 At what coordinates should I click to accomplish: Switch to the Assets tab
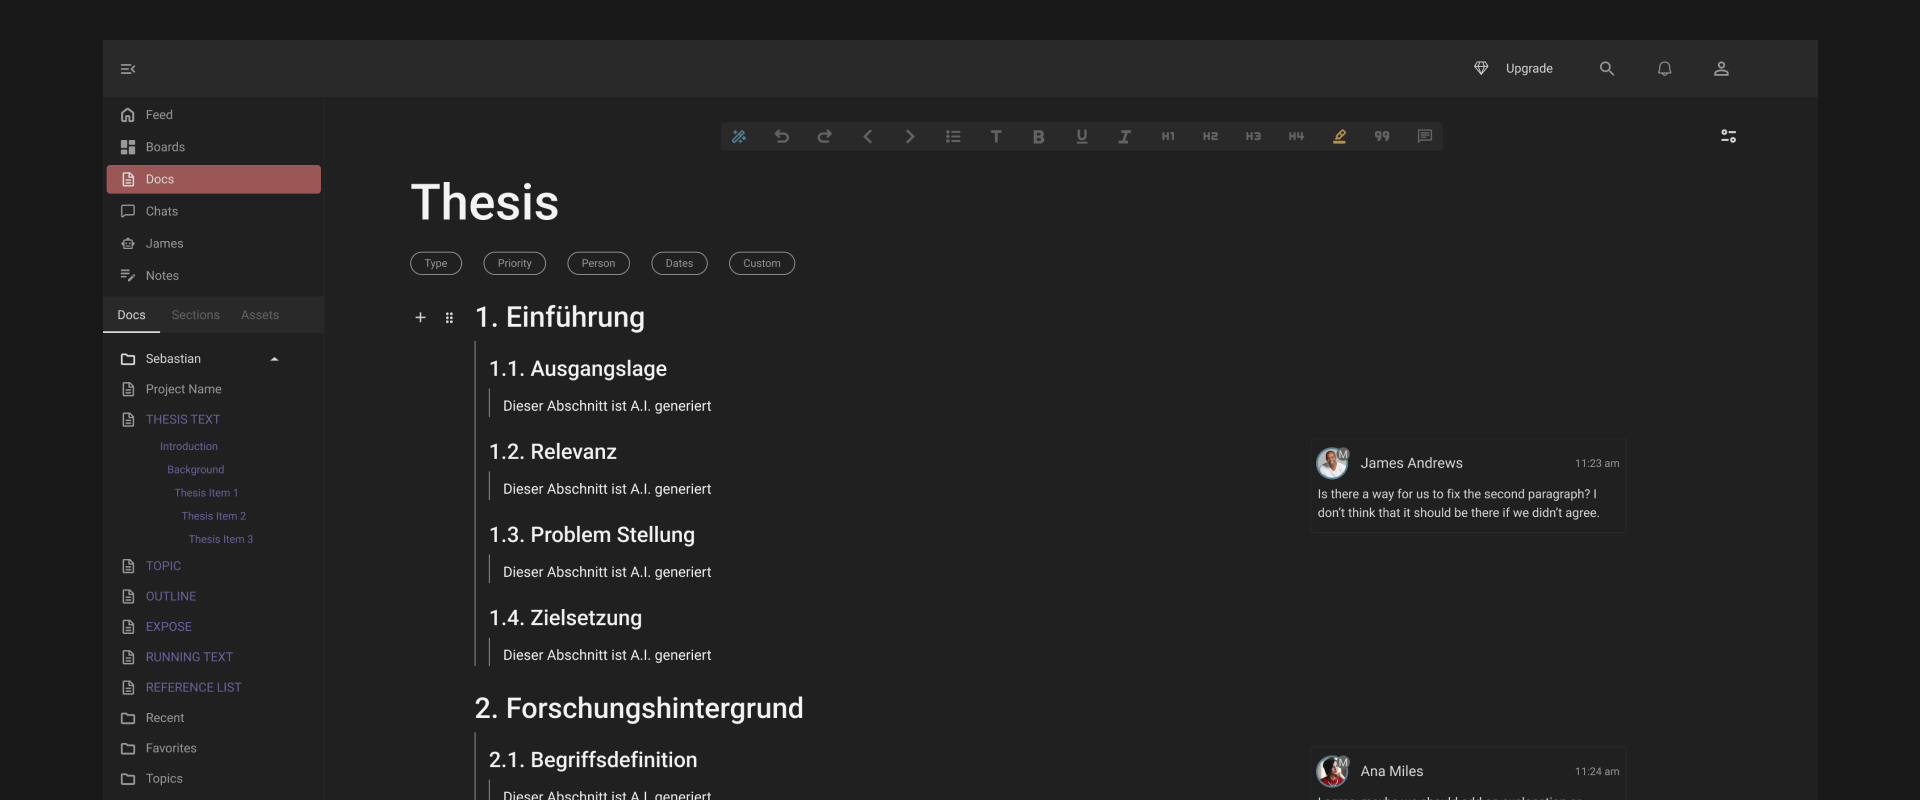(x=260, y=315)
